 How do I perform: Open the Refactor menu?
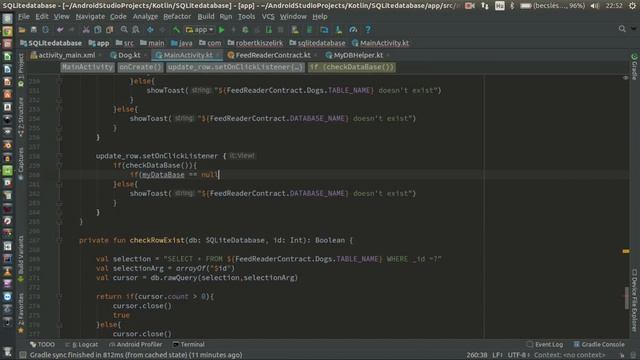click(177, 17)
